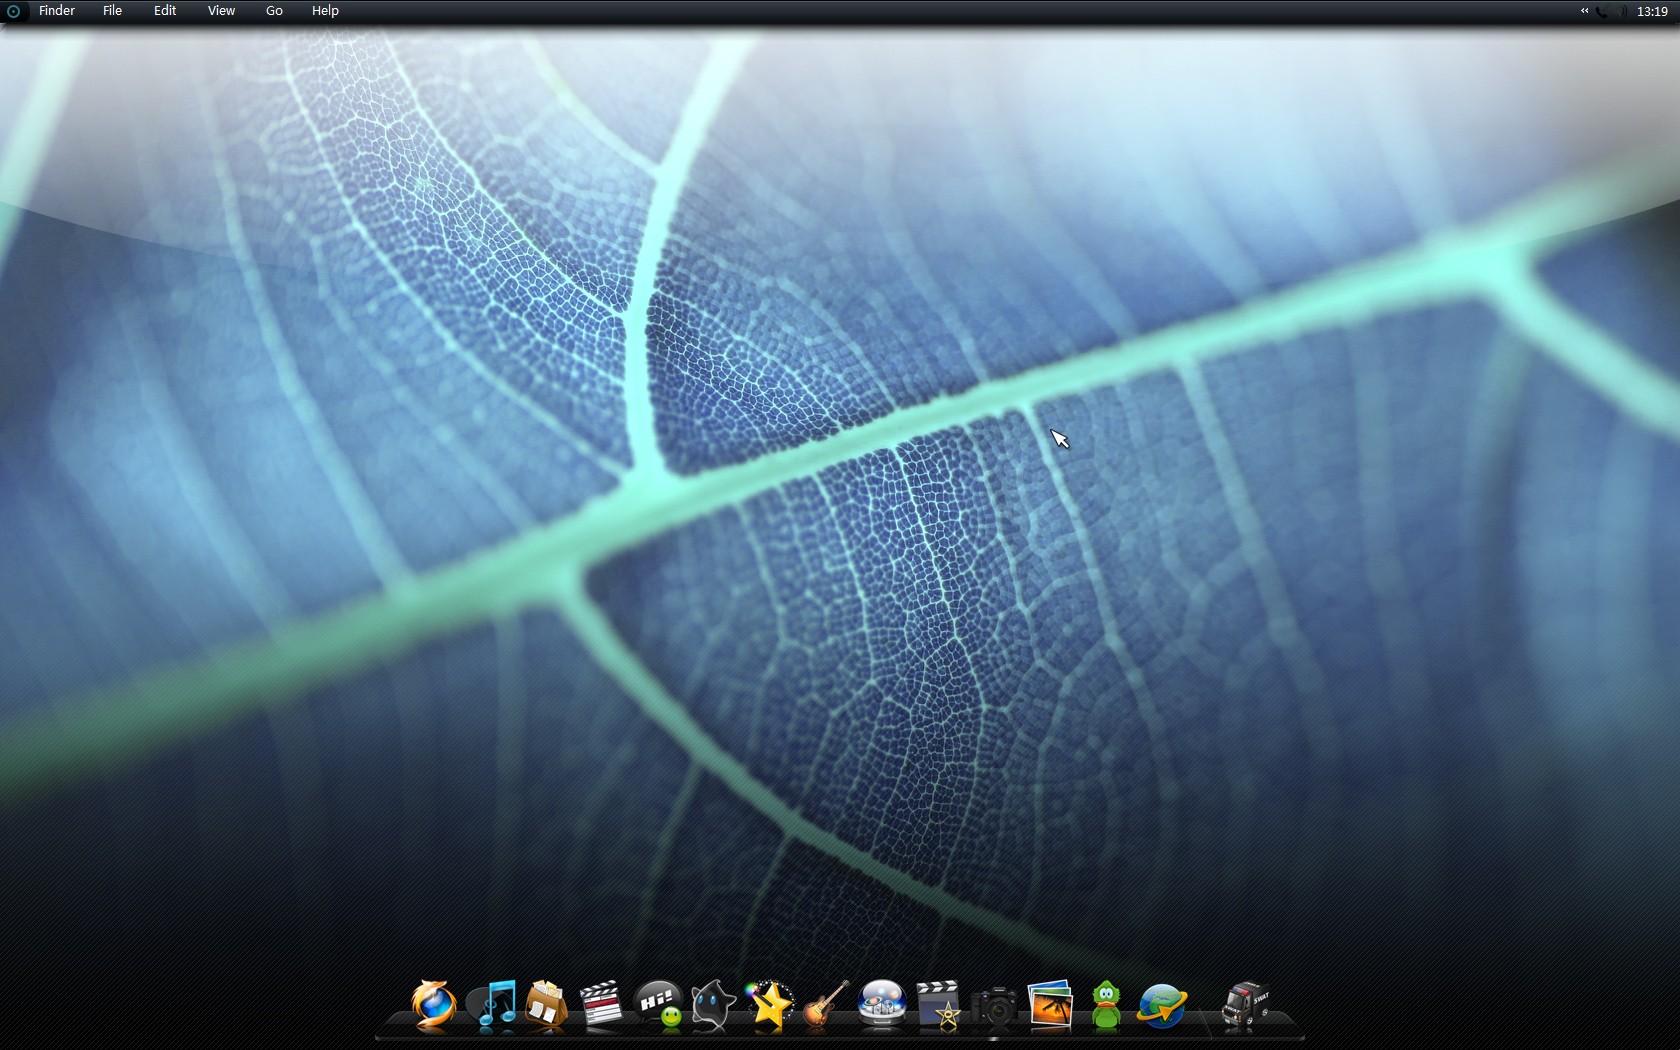Launch the black camera app

click(x=994, y=1005)
